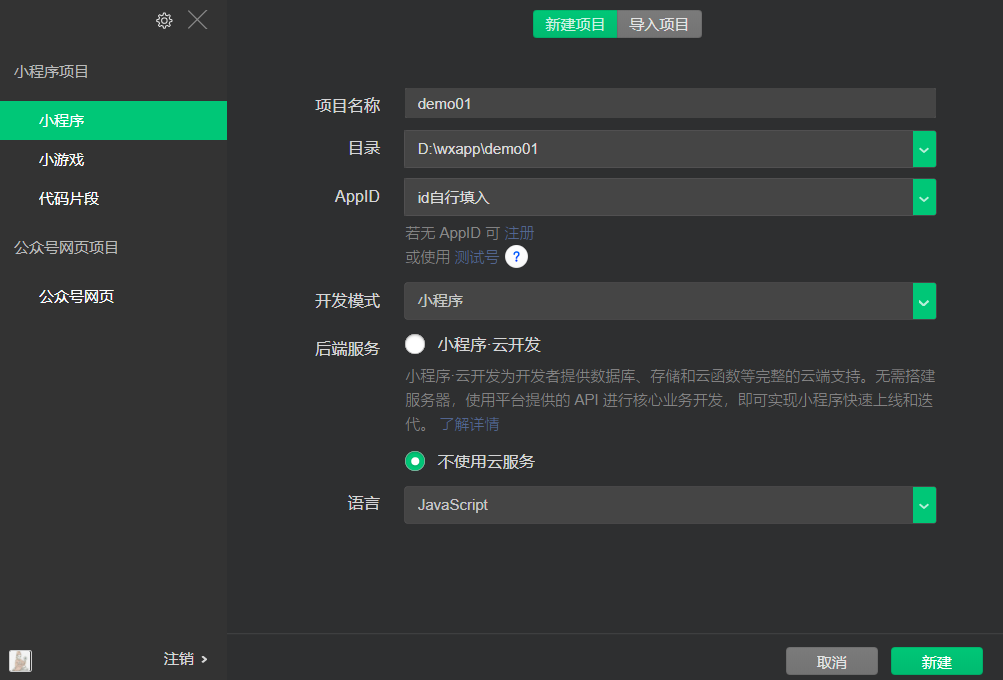1003x680 pixels.
Task: Open settings via the gear icon
Action: coord(164,20)
